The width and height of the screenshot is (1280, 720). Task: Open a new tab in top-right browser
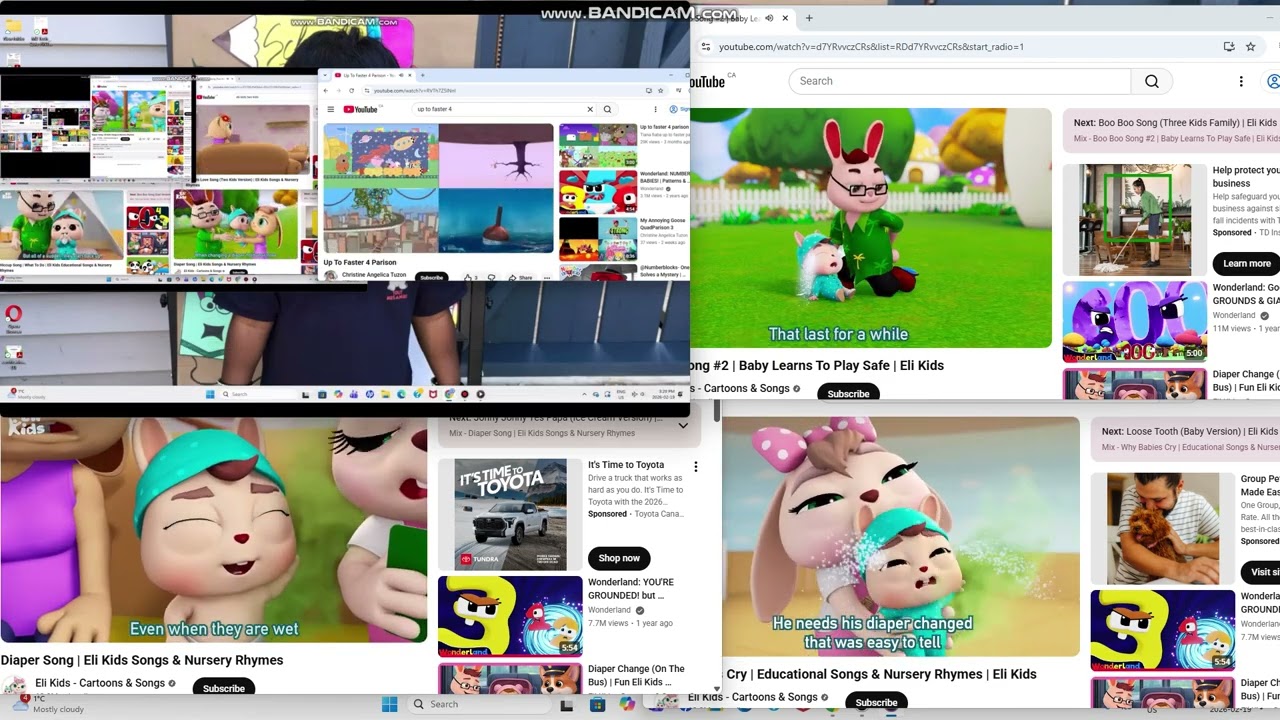(x=809, y=18)
